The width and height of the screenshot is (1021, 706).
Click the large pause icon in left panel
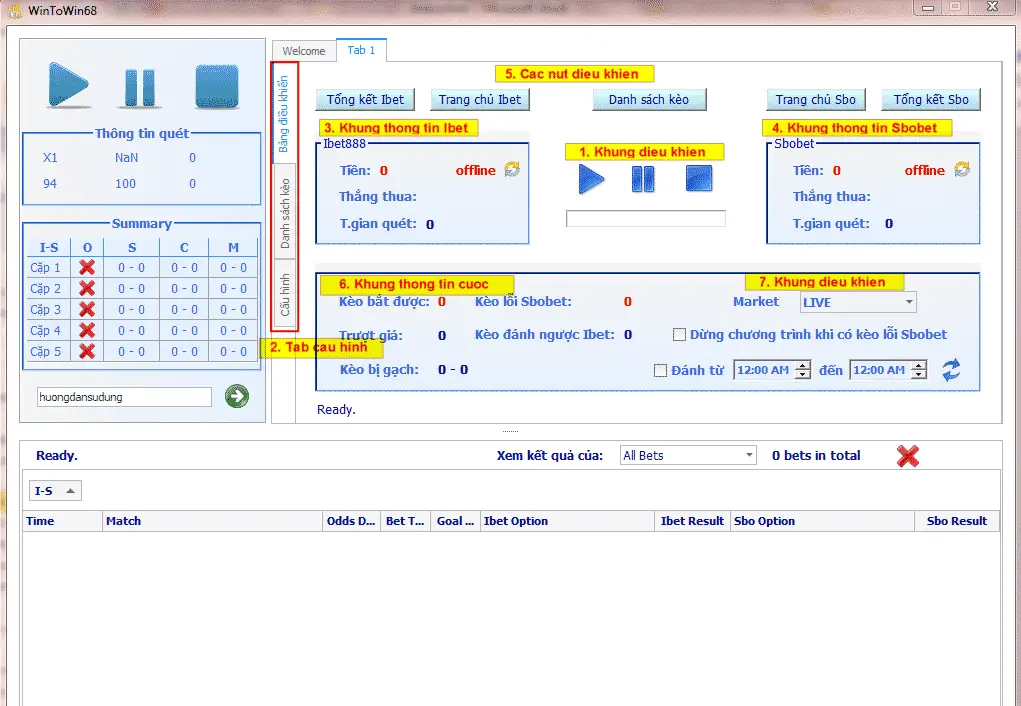[140, 88]
